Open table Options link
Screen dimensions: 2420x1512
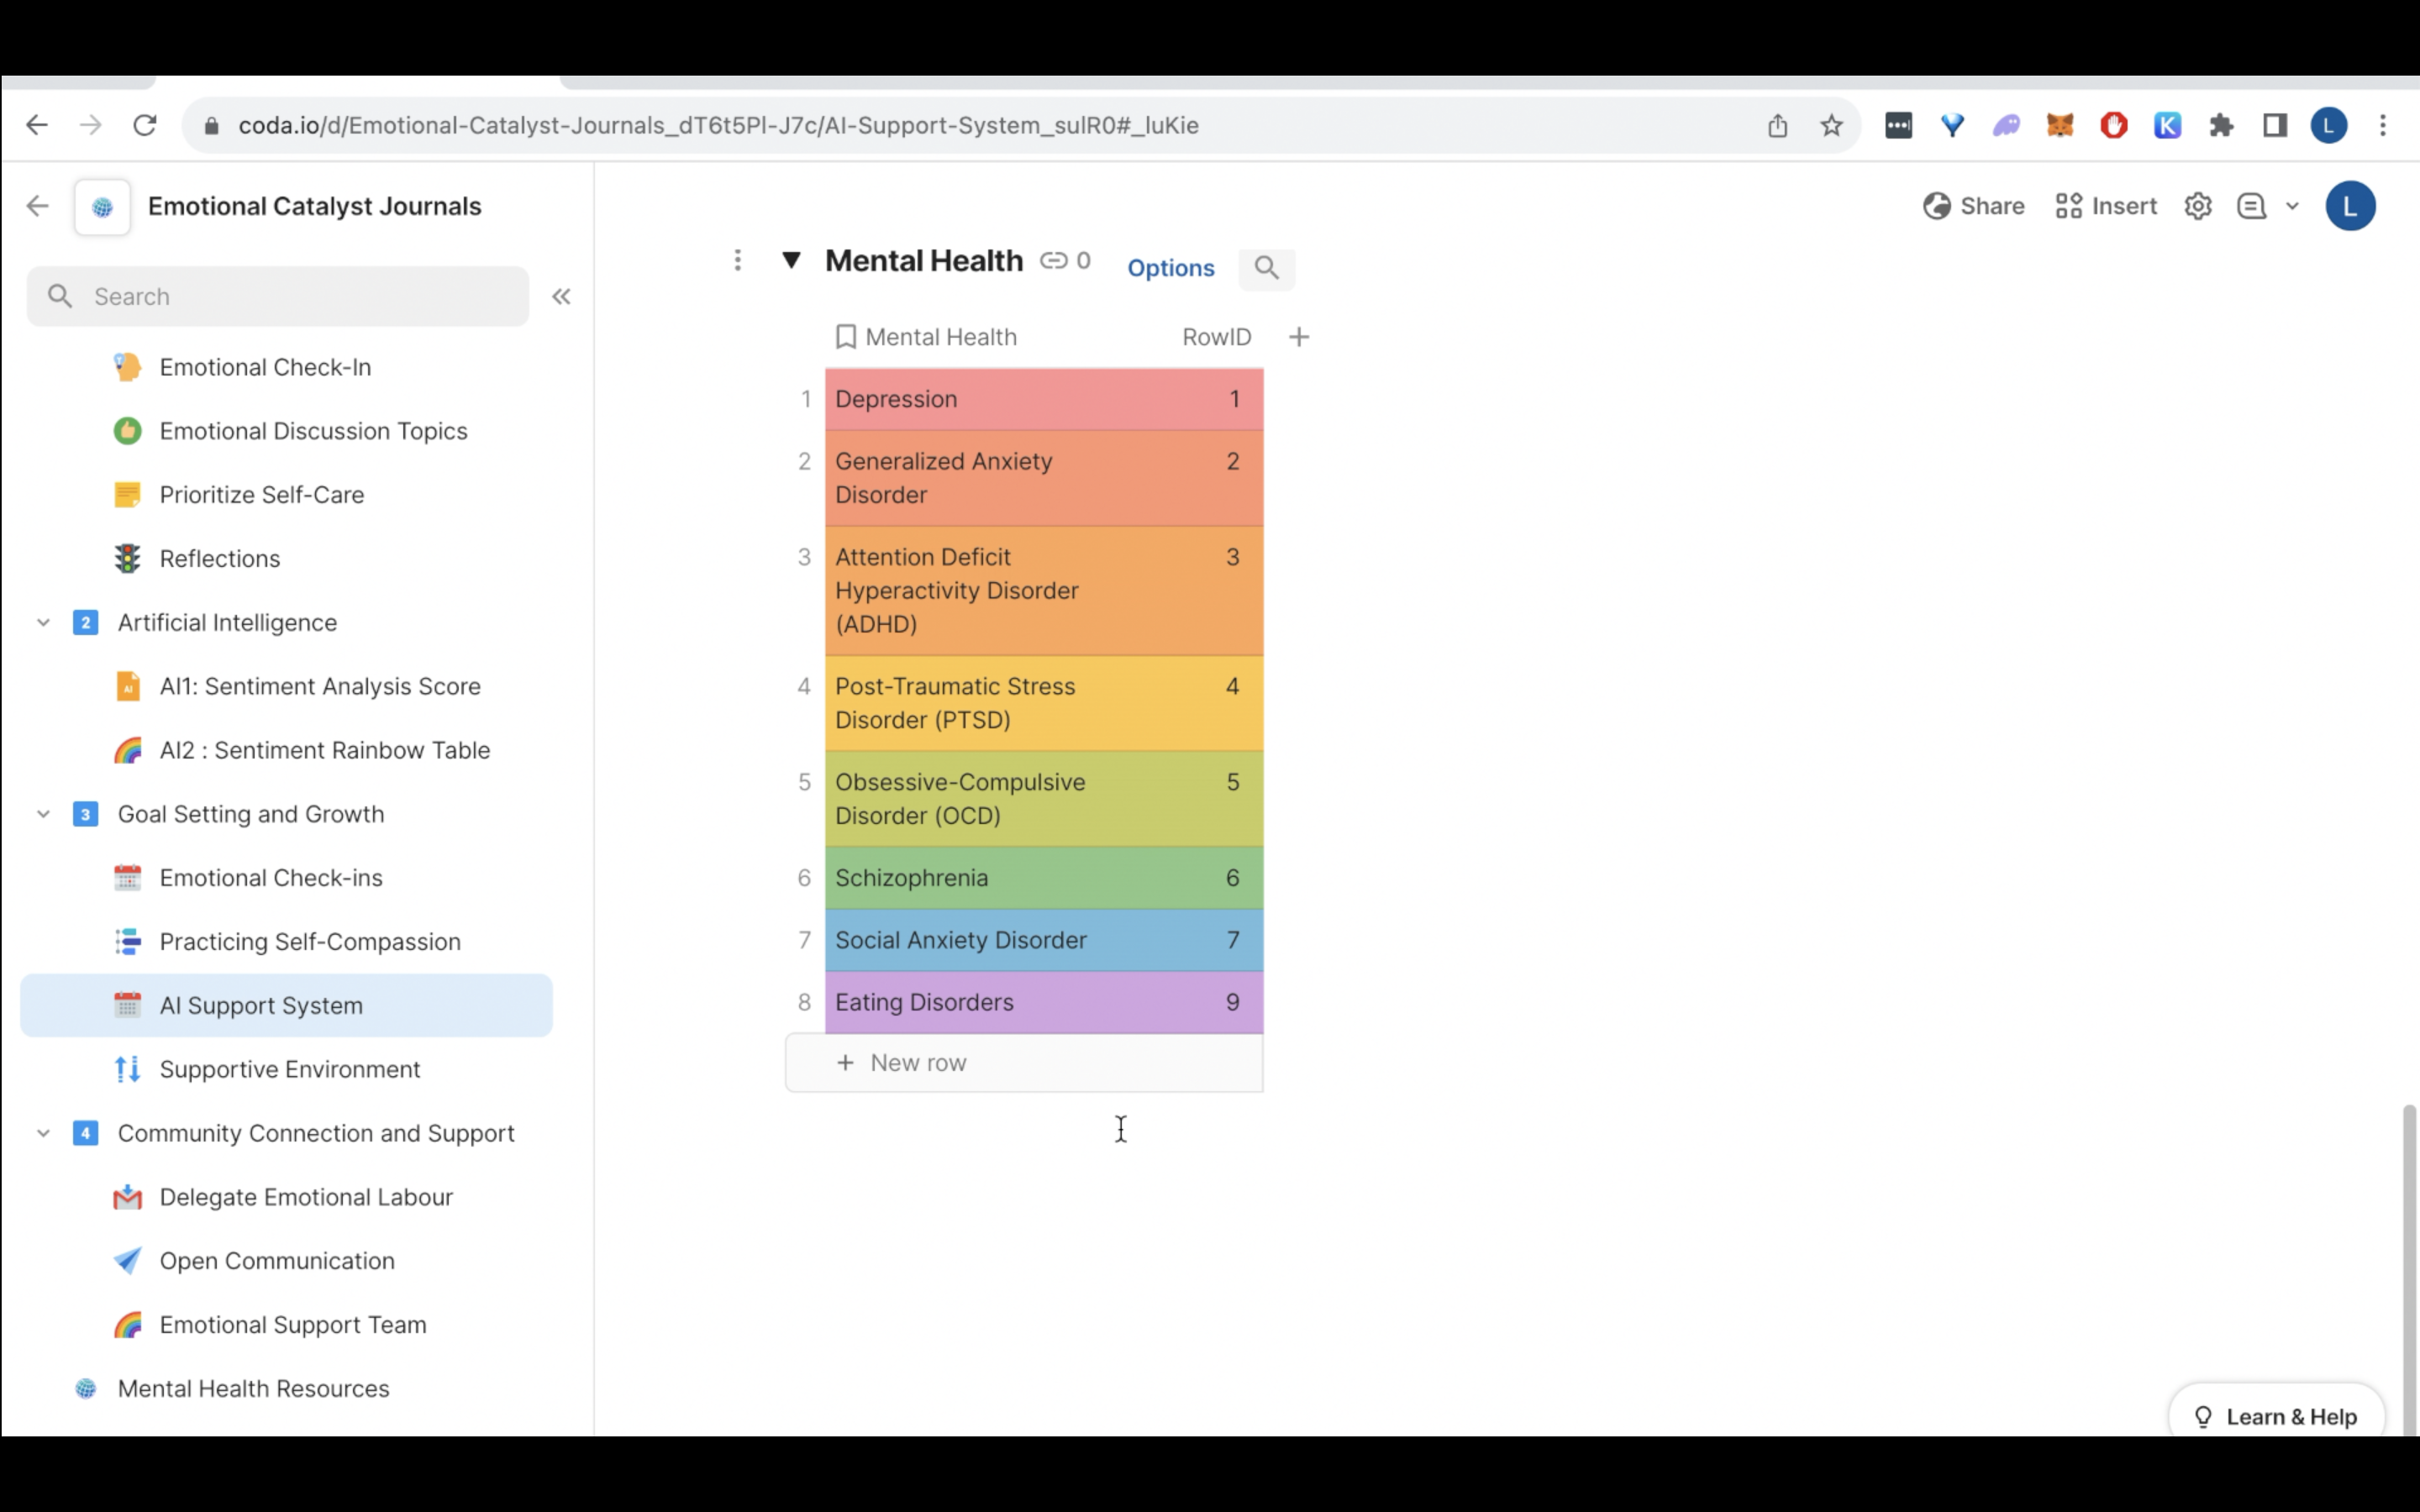(x=1170, y=268)
